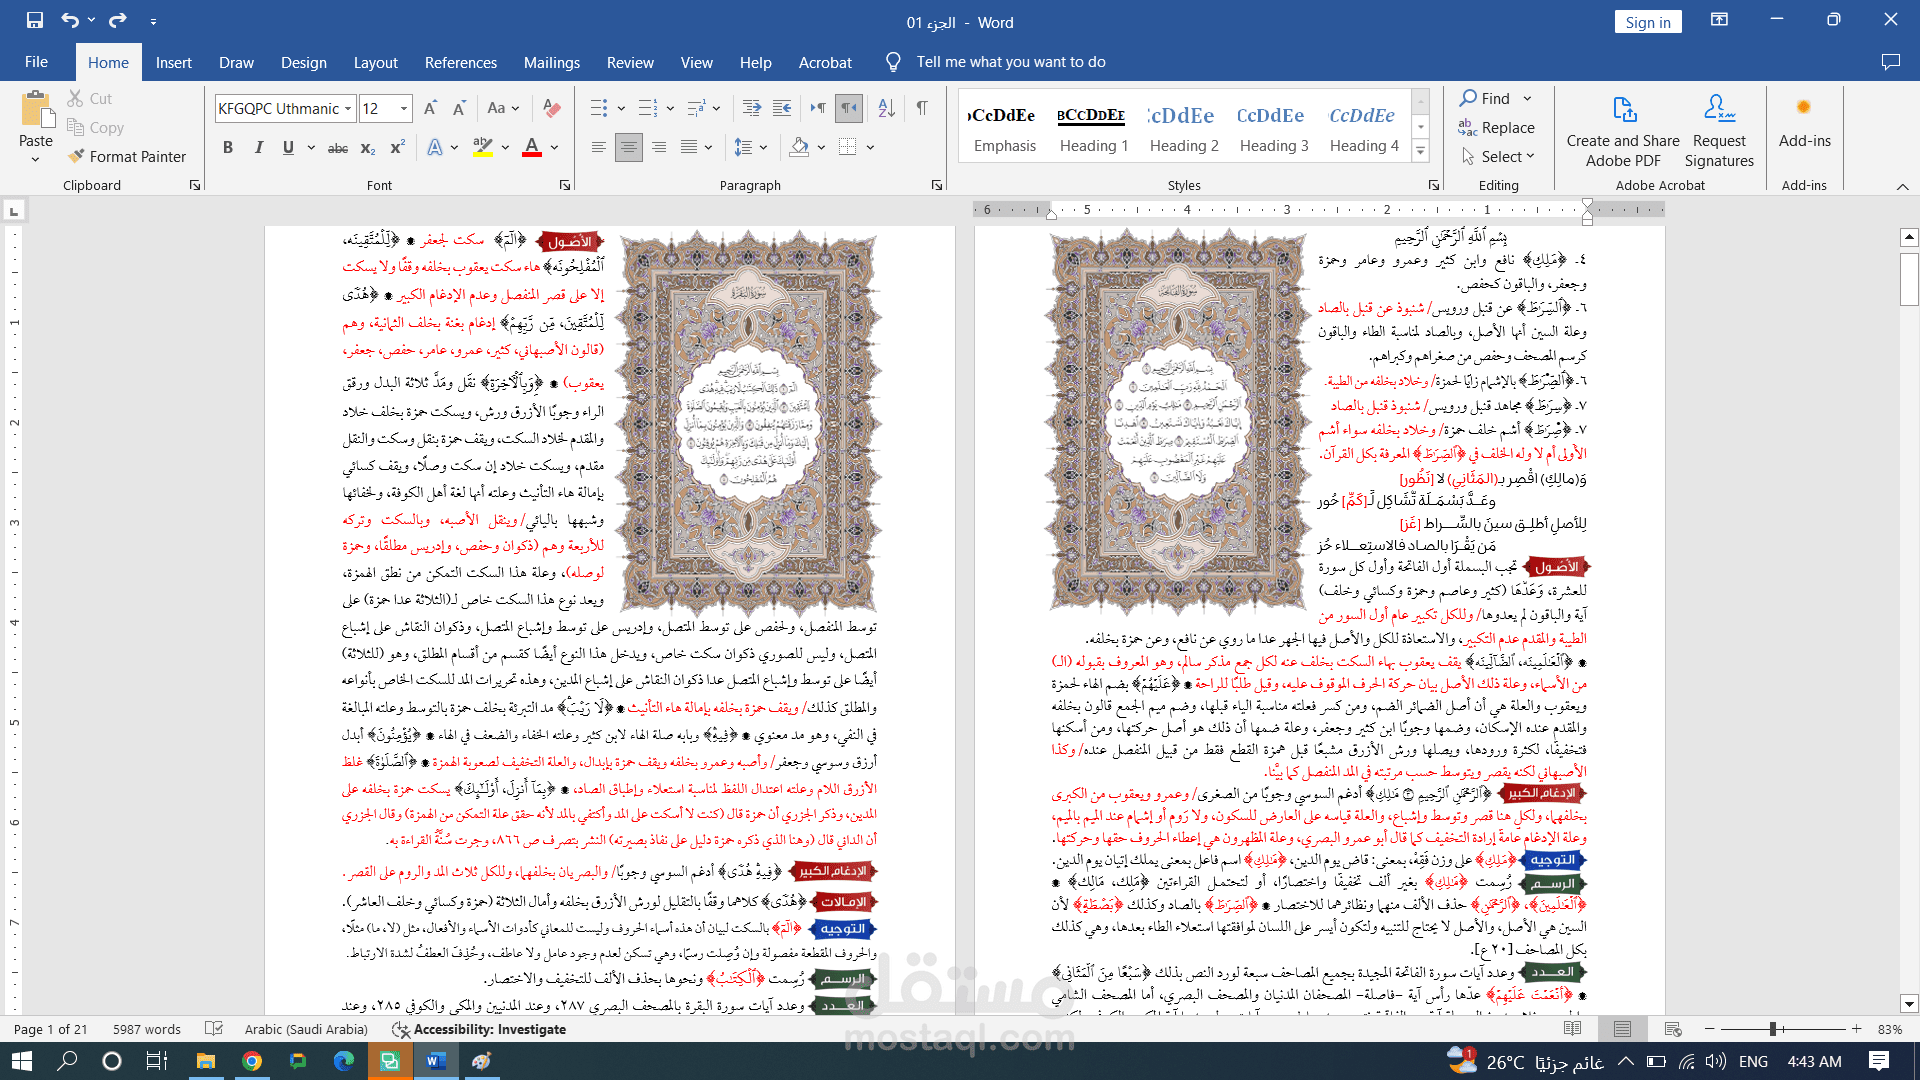1920x1080 pixels.
Task: Open the Acrobat ribbon tab
Action: click(824, 62)
